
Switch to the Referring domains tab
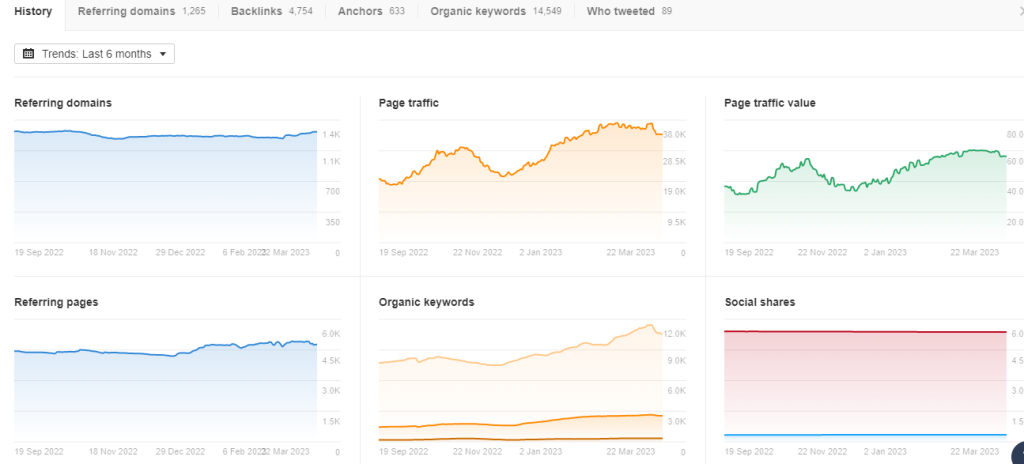pyautogui.click(x=142, y=11)
